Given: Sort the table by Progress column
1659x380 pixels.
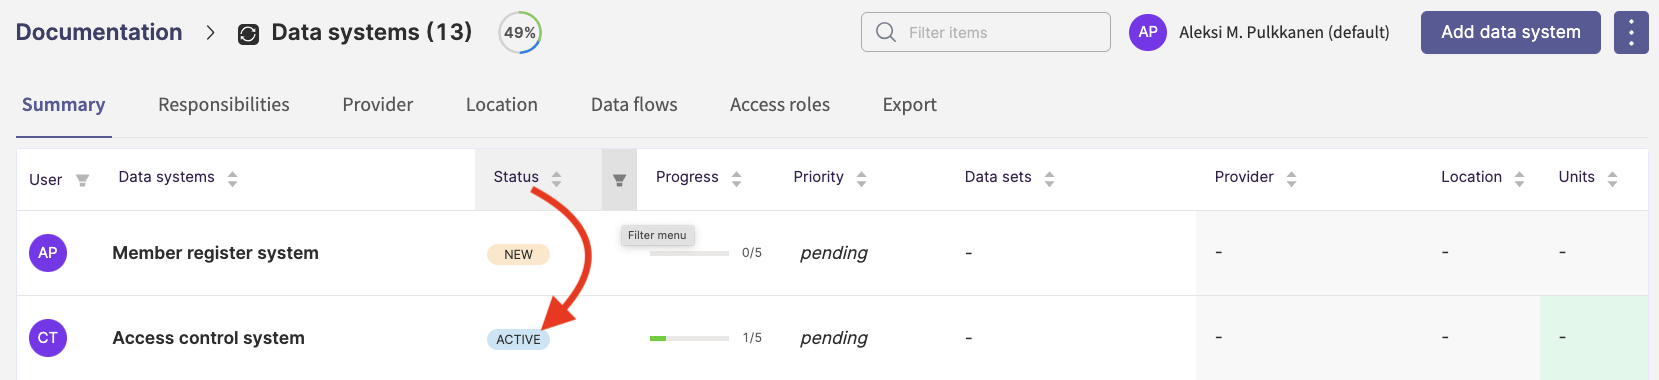Looking at the screenshot, I should click(737, 179).
